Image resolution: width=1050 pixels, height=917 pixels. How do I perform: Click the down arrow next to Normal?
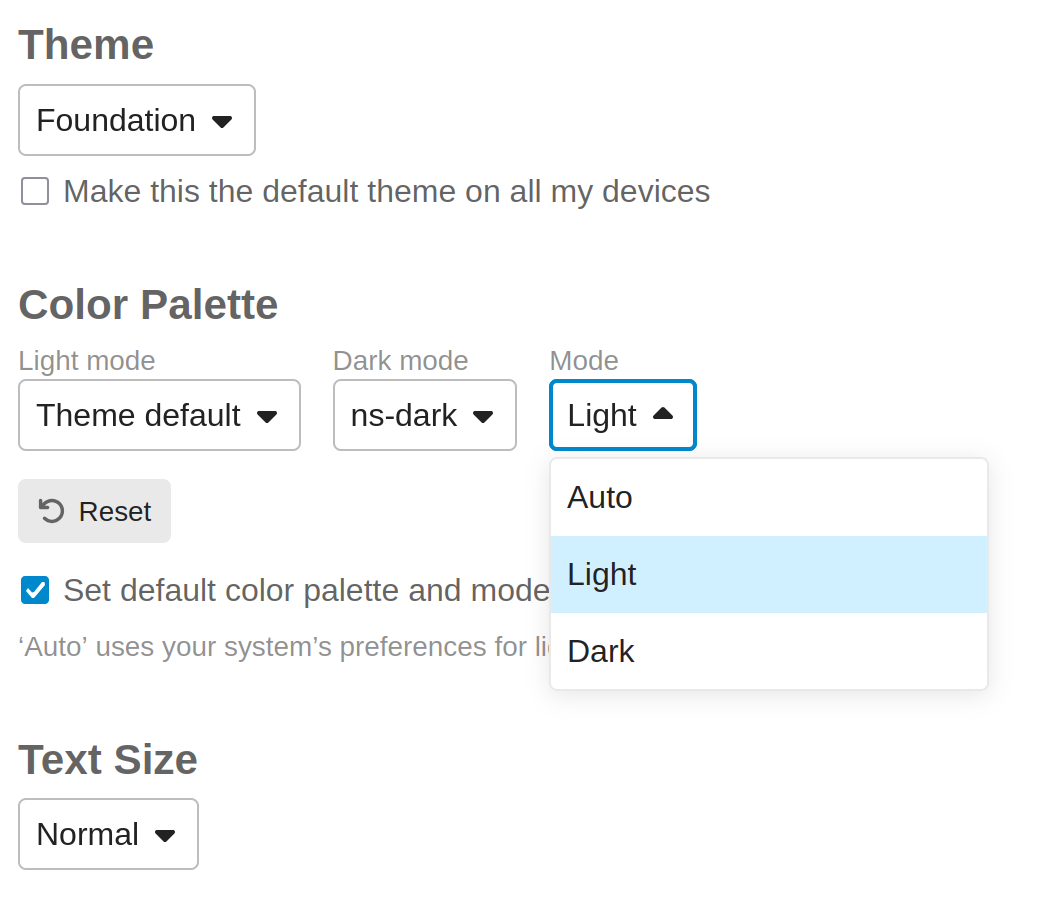(x=165, y=835)
